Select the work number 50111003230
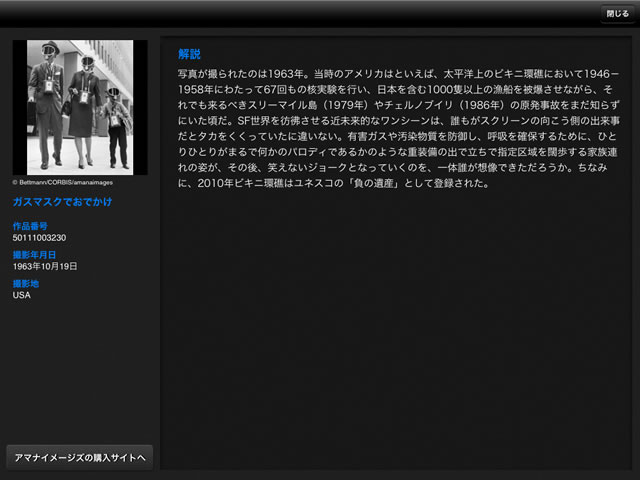Viewport: 640px width, 480px height. click(39, 238)
